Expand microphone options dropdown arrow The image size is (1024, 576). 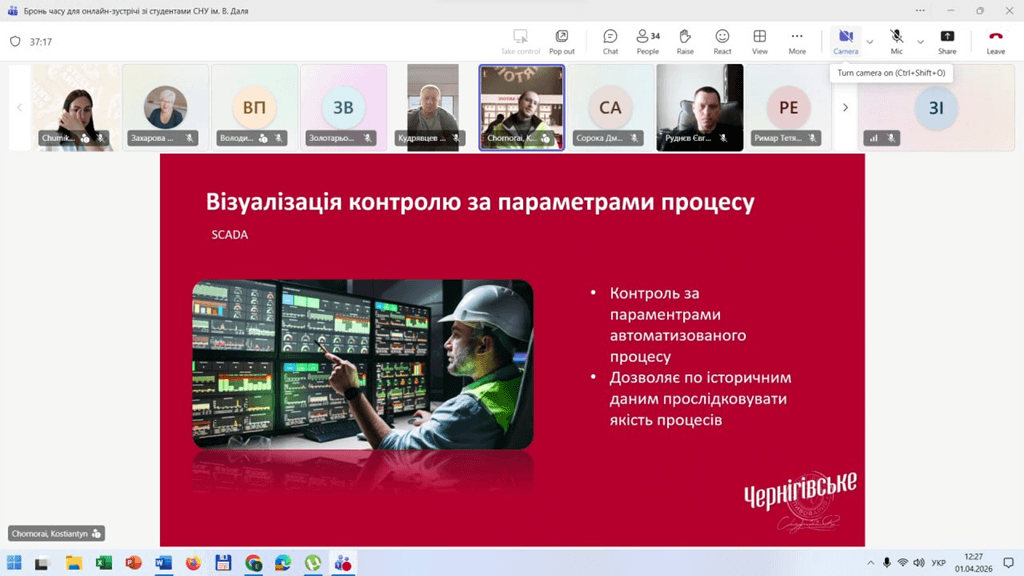pyautogui.click(x=920, y=42)
